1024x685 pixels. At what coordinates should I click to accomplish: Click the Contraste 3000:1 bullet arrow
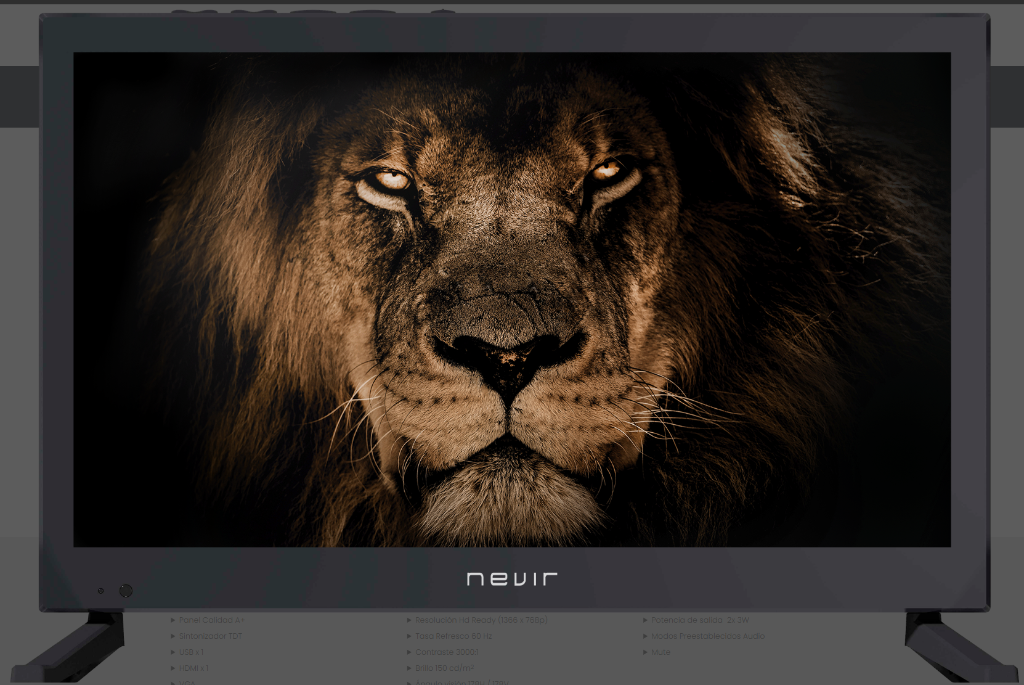coord(409,652)
